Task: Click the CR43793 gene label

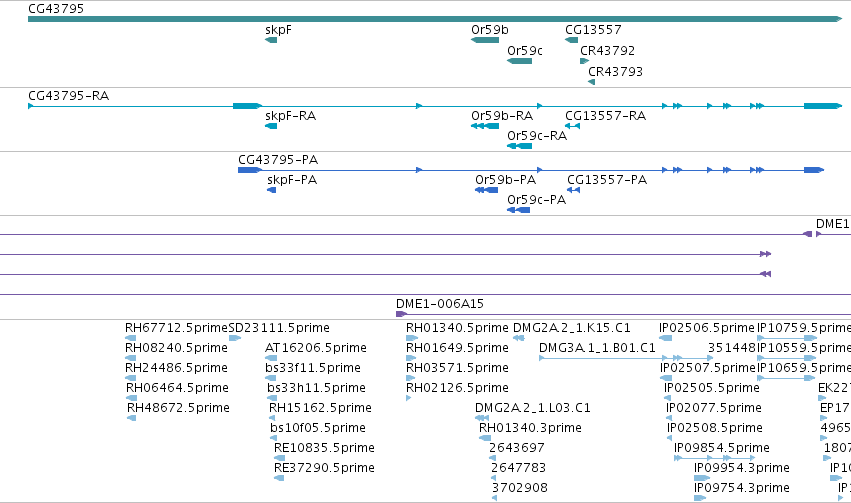Action: click(x=615, y=72)
